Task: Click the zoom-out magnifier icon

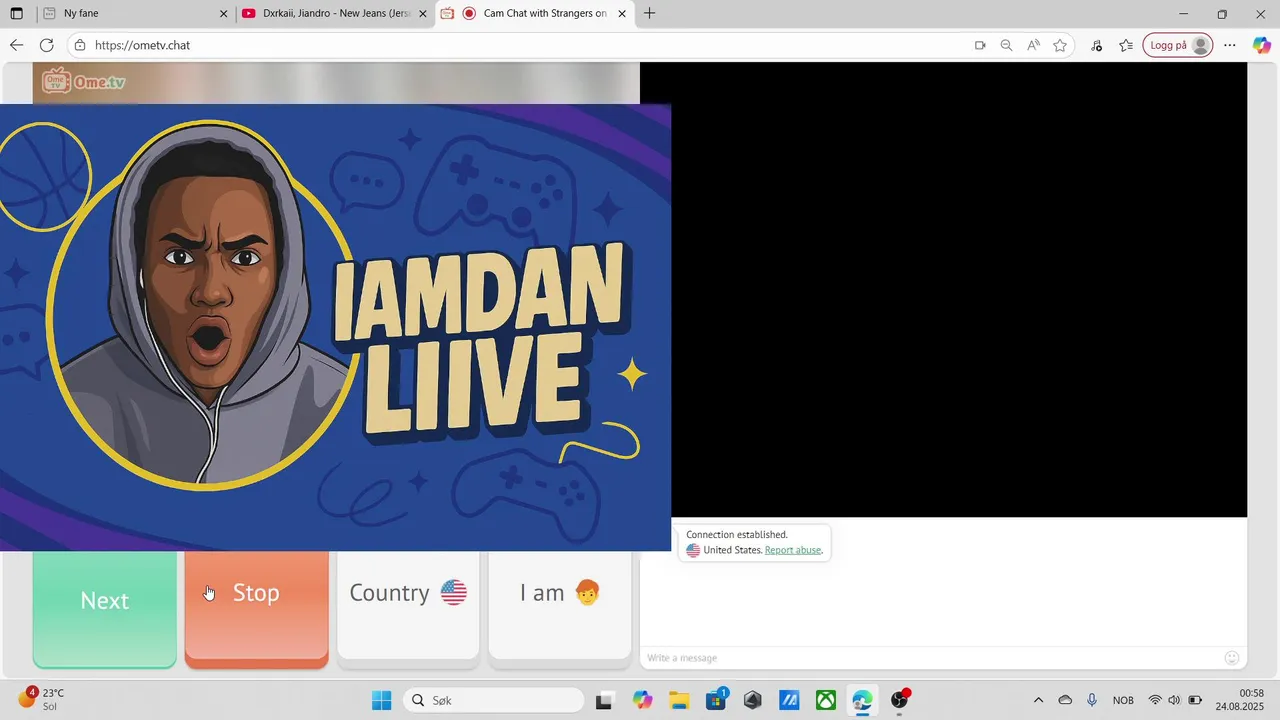Action: click(x=1006, y=45)
